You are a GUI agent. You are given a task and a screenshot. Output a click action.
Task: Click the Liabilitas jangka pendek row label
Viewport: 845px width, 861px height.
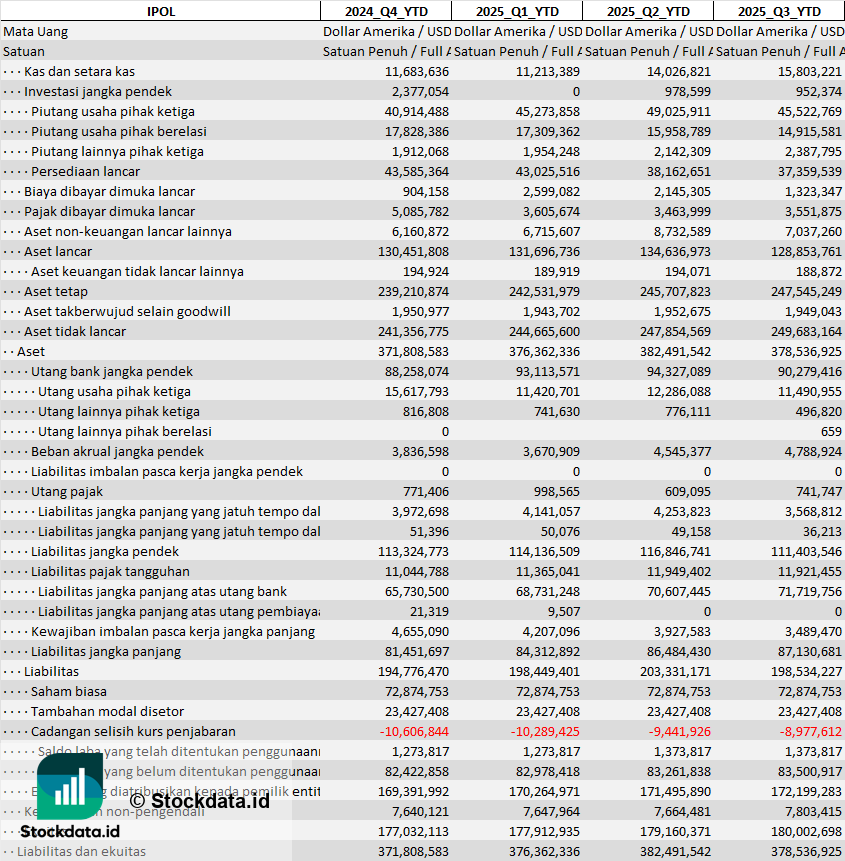[105, 551]
